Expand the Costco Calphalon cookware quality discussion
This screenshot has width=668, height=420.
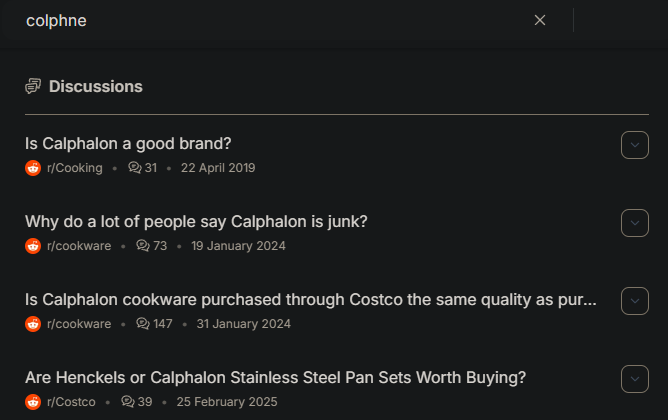(635, 301)
